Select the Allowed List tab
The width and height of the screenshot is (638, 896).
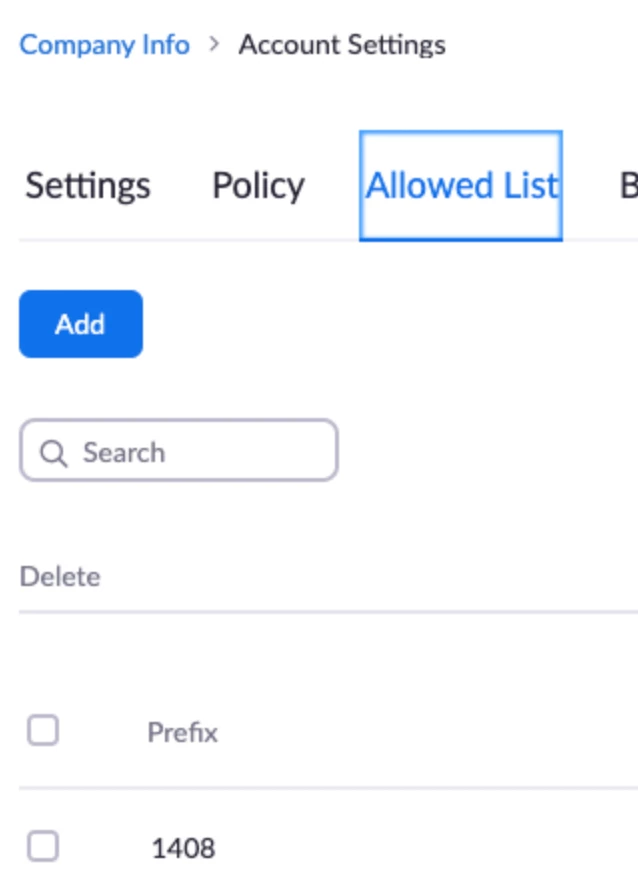461,186
